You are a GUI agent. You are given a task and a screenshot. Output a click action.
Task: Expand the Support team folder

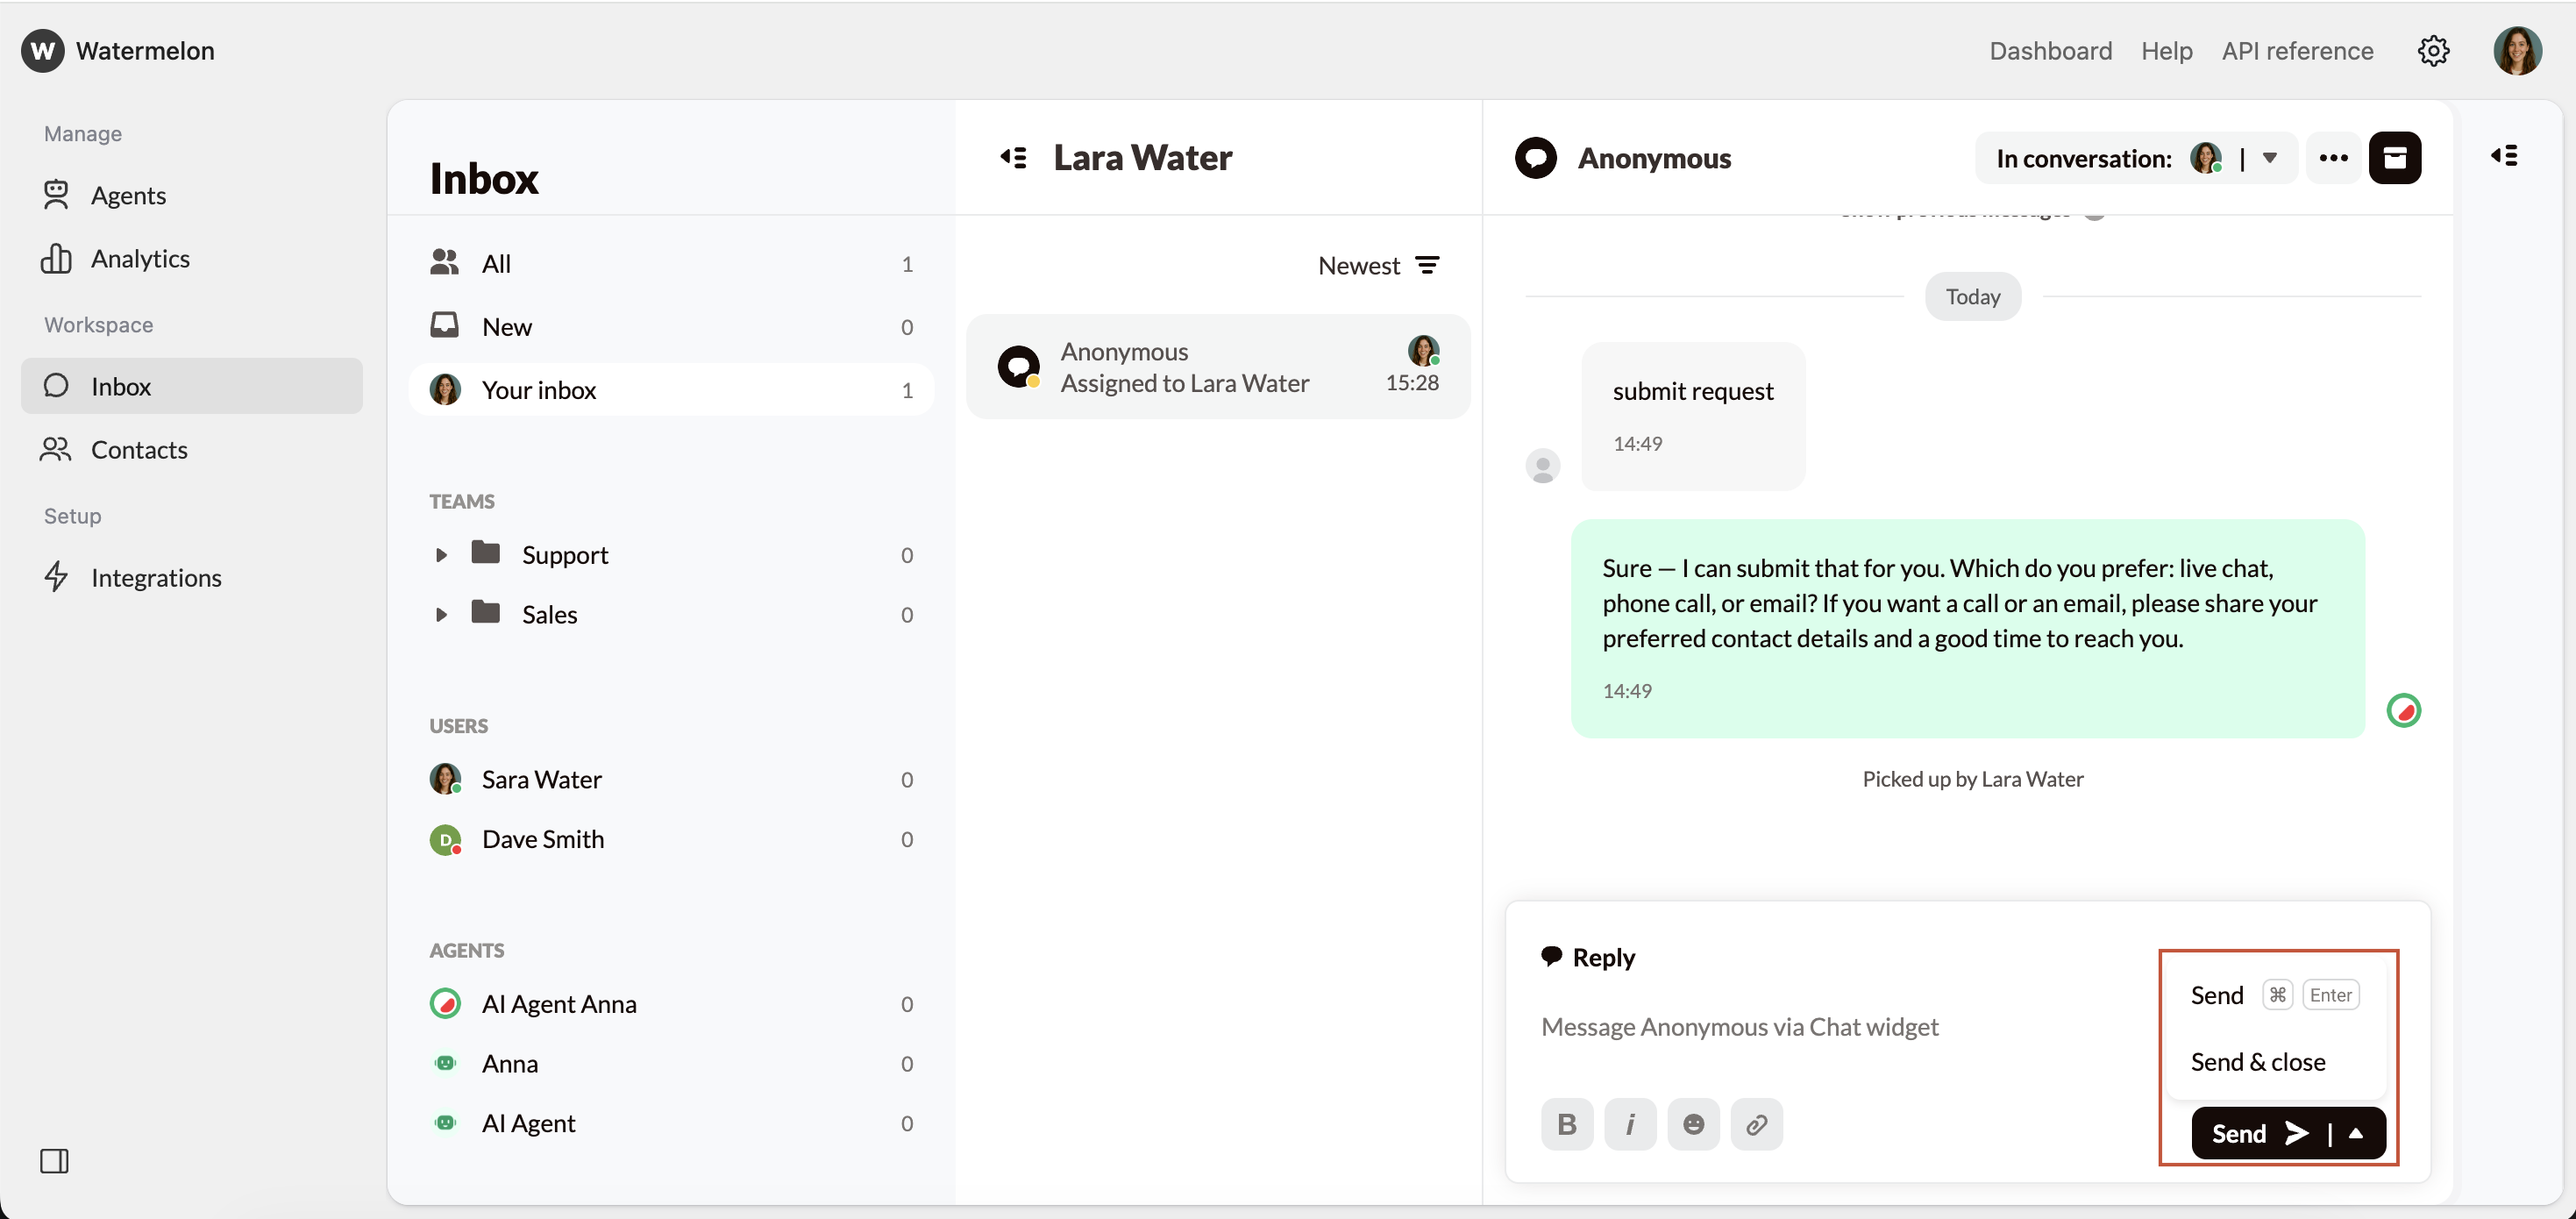pos(443,554)
